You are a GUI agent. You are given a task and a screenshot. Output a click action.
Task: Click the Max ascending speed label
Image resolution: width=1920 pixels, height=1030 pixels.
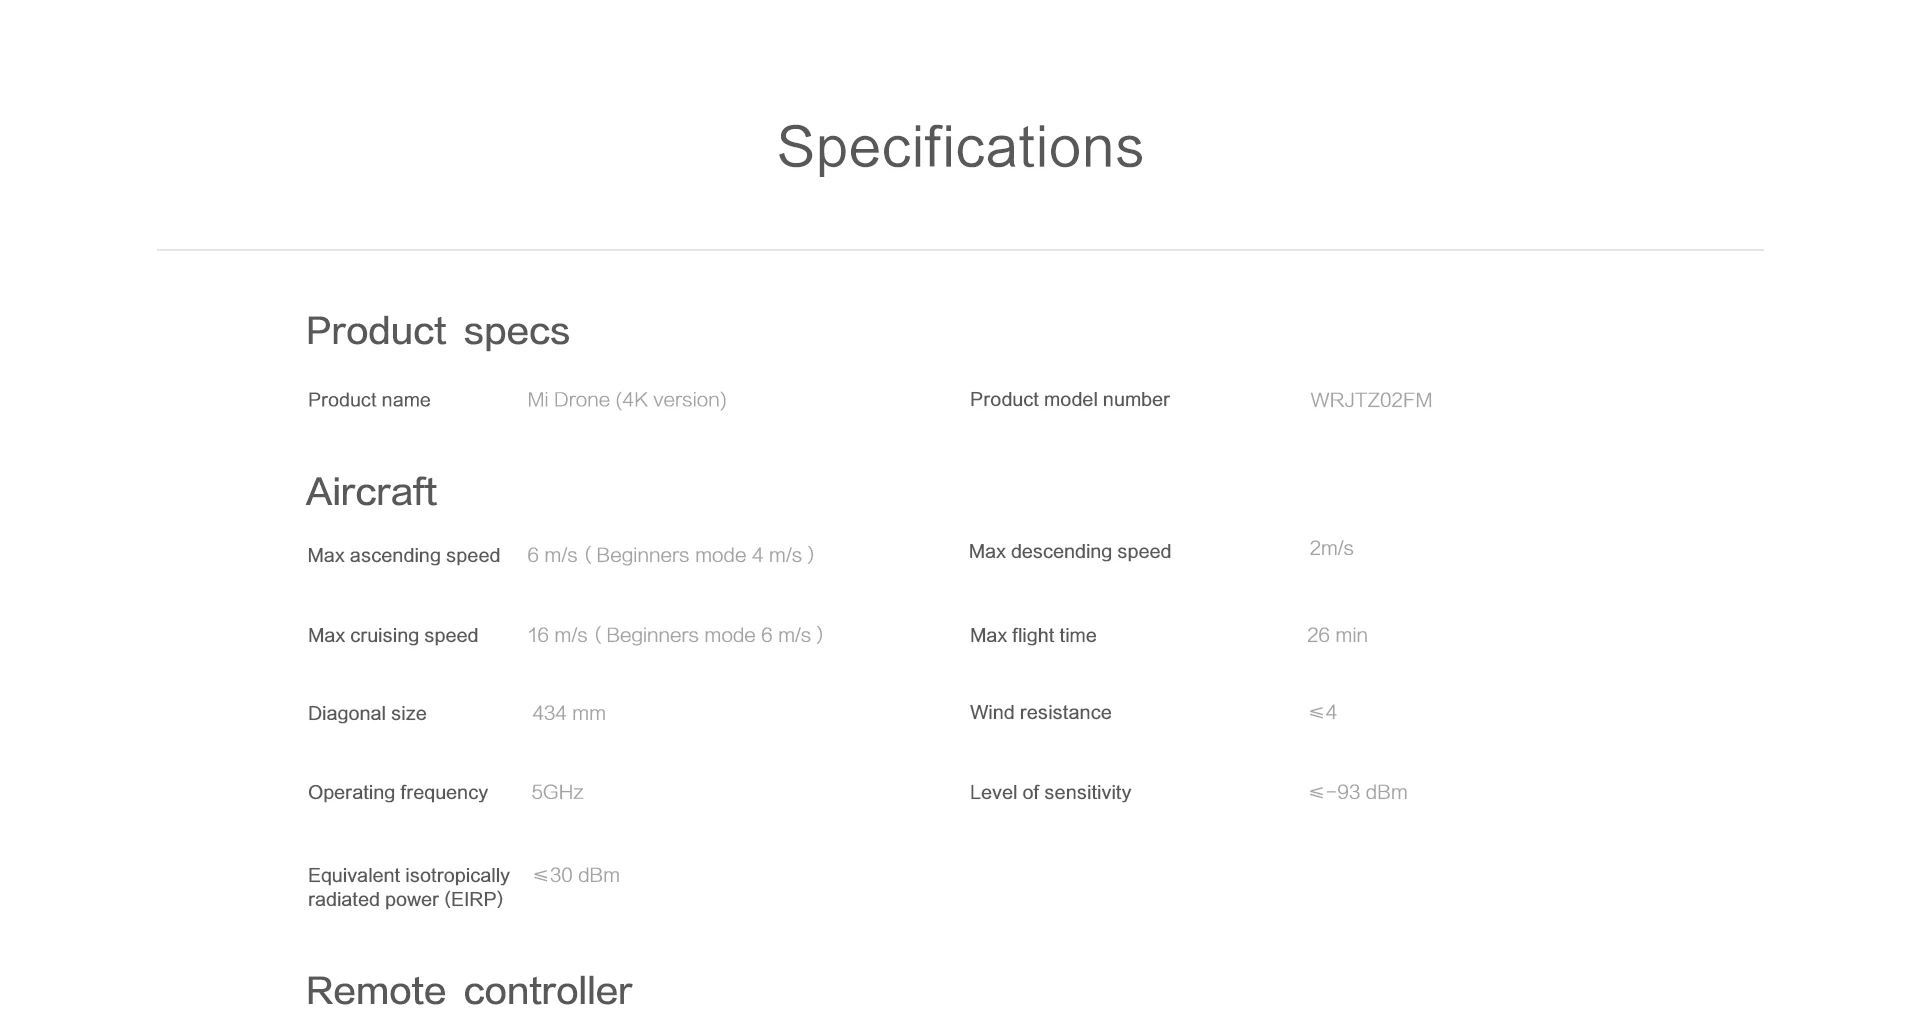[x=403, y=556]
